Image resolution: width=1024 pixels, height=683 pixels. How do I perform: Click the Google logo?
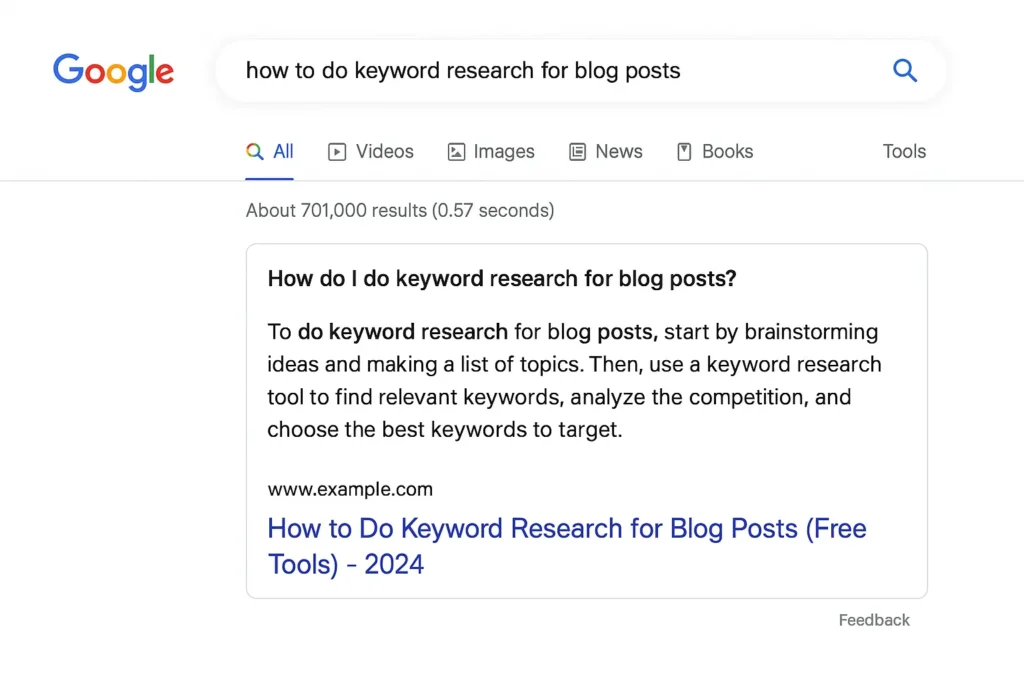pyautogui.click(x=113, y=71)
